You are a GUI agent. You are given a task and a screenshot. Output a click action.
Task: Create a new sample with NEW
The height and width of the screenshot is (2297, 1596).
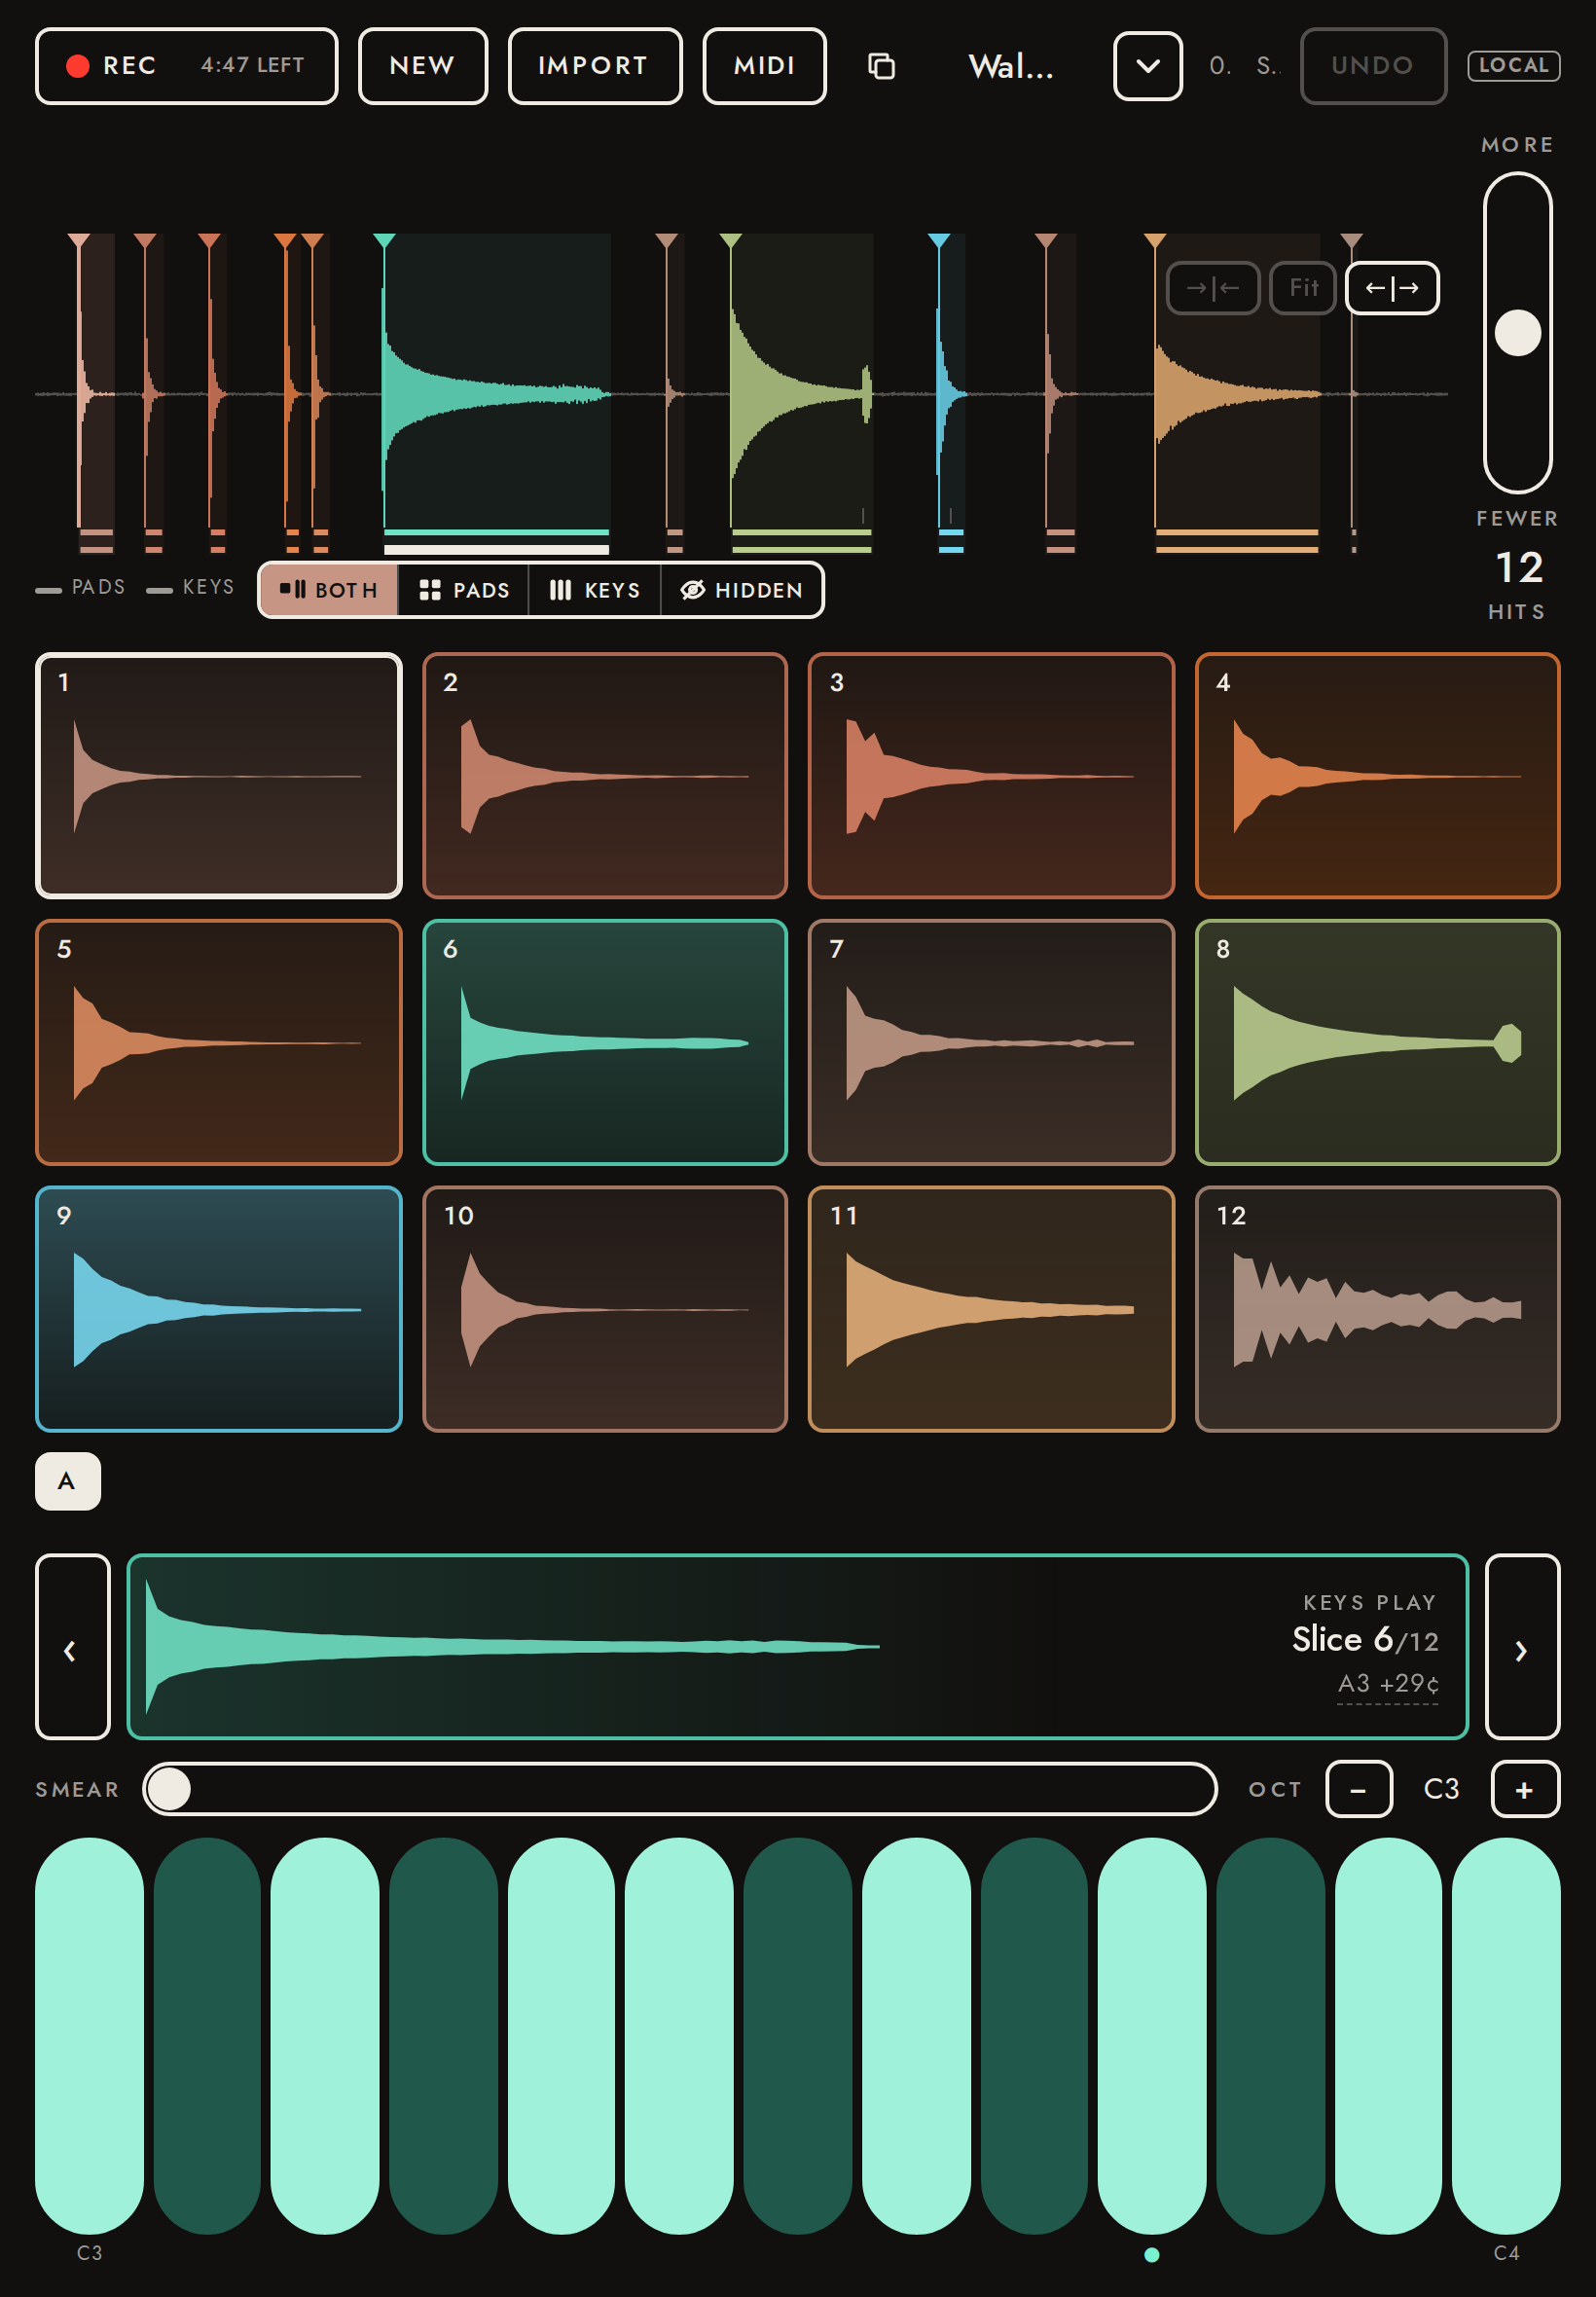tap(423, 66)
